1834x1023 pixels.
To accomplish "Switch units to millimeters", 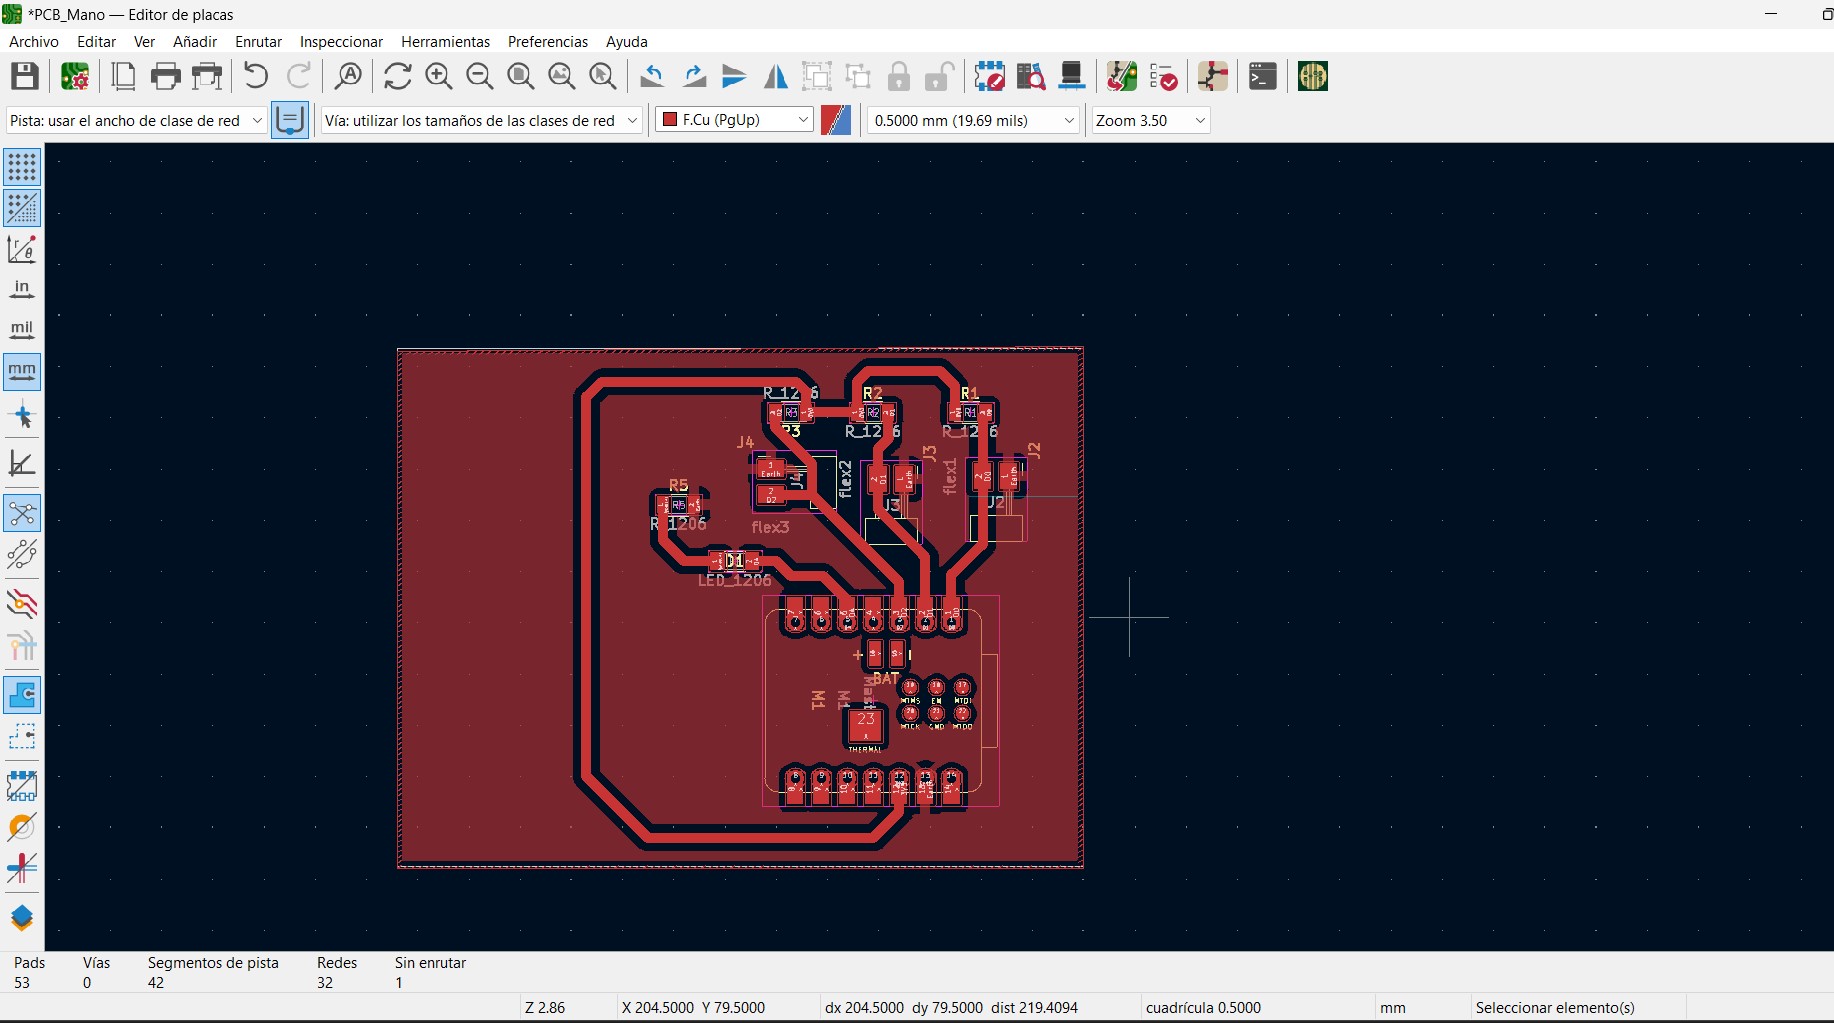I will (x=22, y=371).
